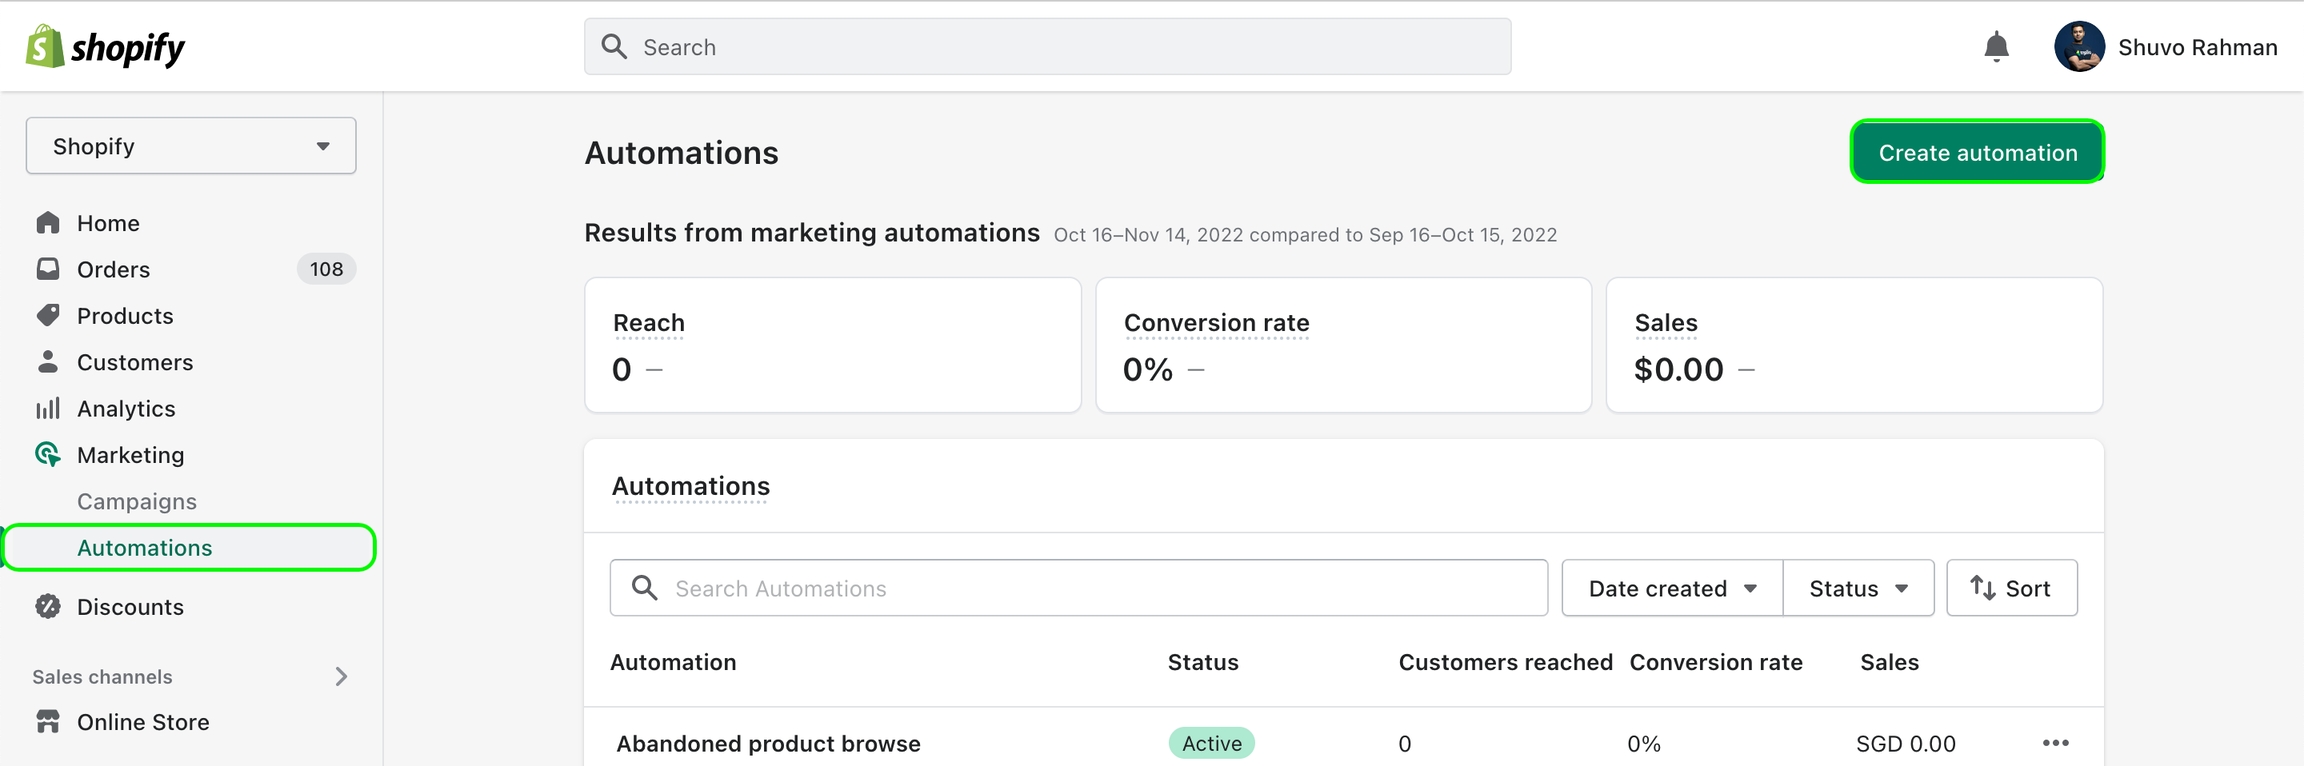This screenshot has height=766, width=2304.
Task: Expand Sales channels chevron
Action: tap(341, 676)
